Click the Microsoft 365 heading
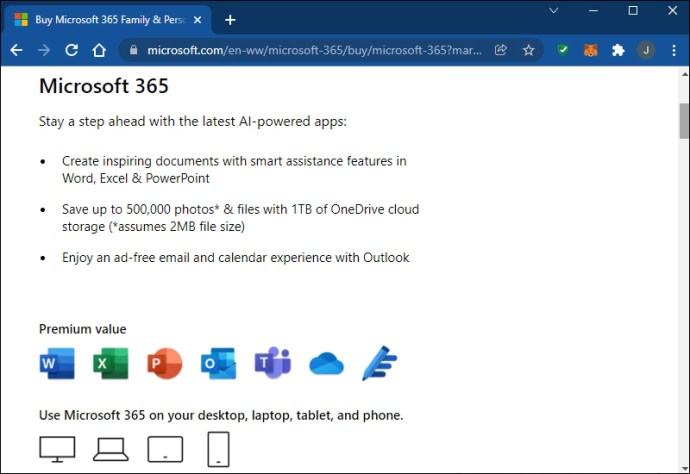690x474 pixels. pos(104,86)
